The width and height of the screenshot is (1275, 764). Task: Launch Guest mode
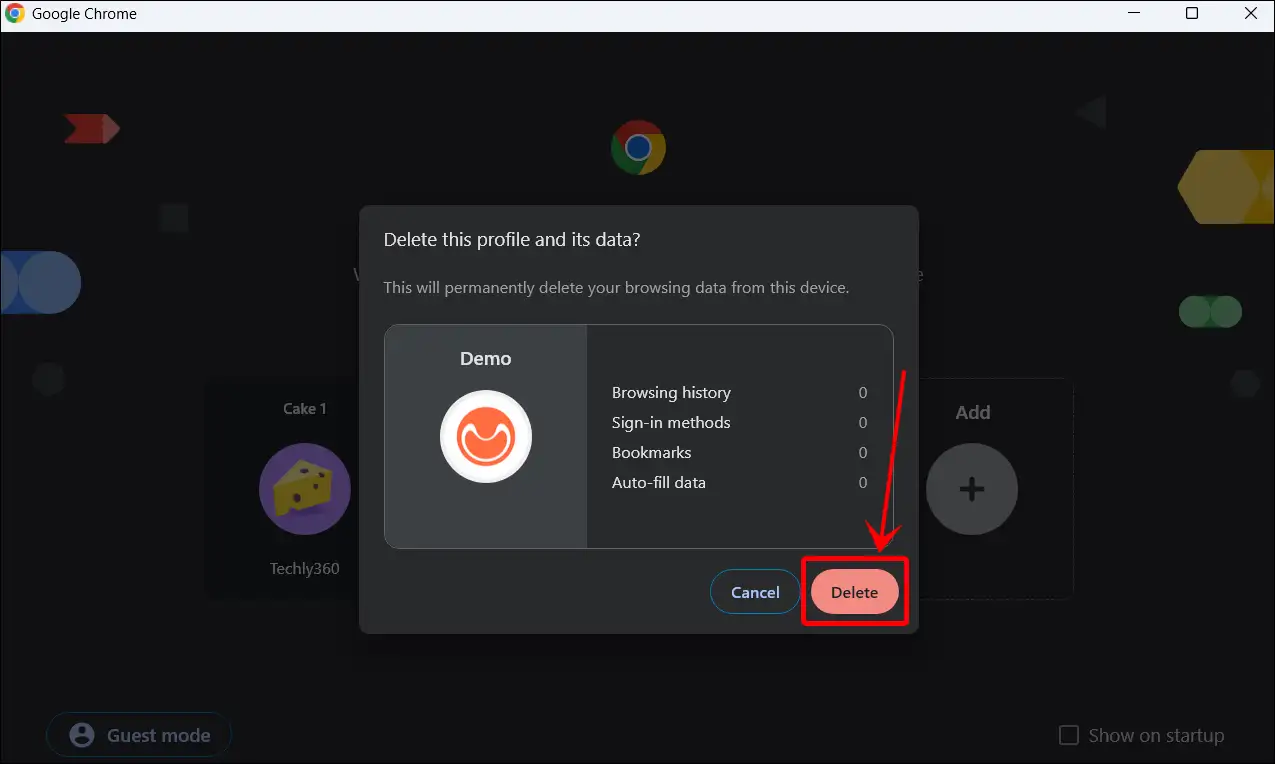(139, 735)
